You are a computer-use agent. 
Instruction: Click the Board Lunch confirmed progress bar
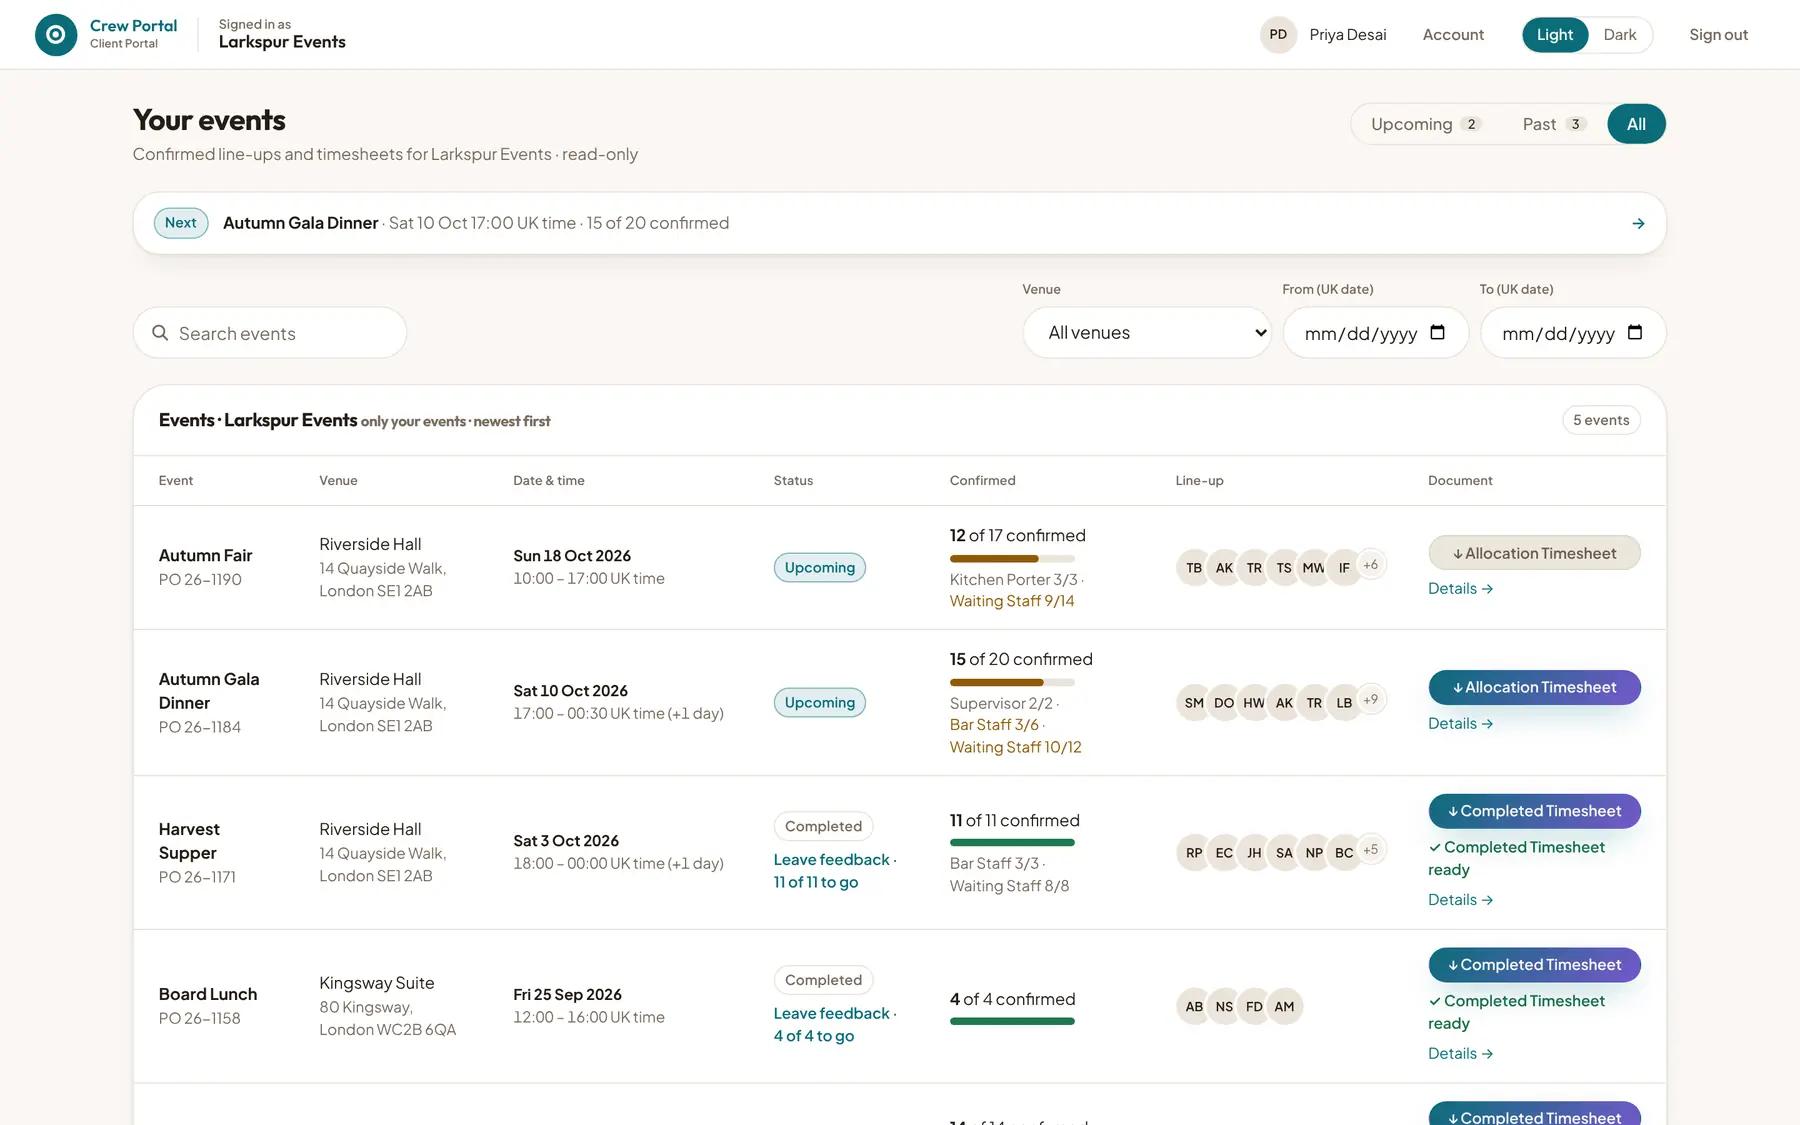1012,1022
